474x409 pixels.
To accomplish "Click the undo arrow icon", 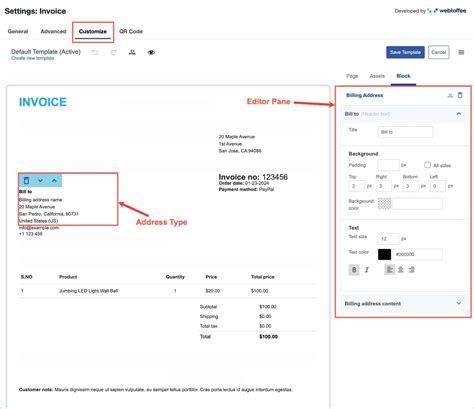I will [x=95, y=52].
